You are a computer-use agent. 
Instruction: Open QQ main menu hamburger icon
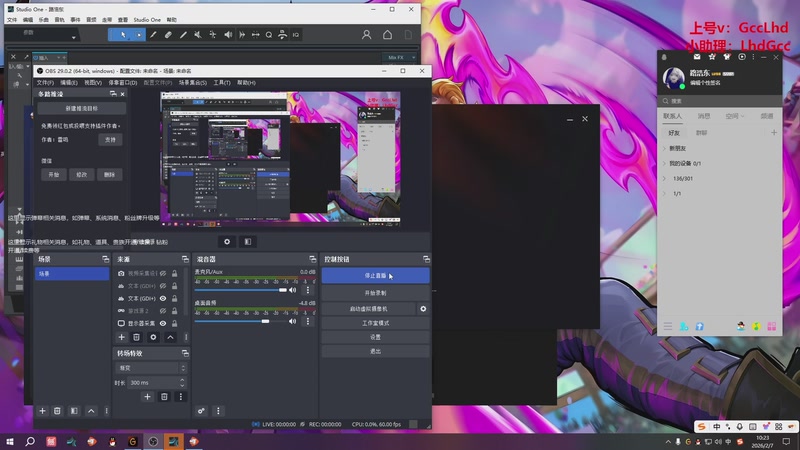(668, 326)
